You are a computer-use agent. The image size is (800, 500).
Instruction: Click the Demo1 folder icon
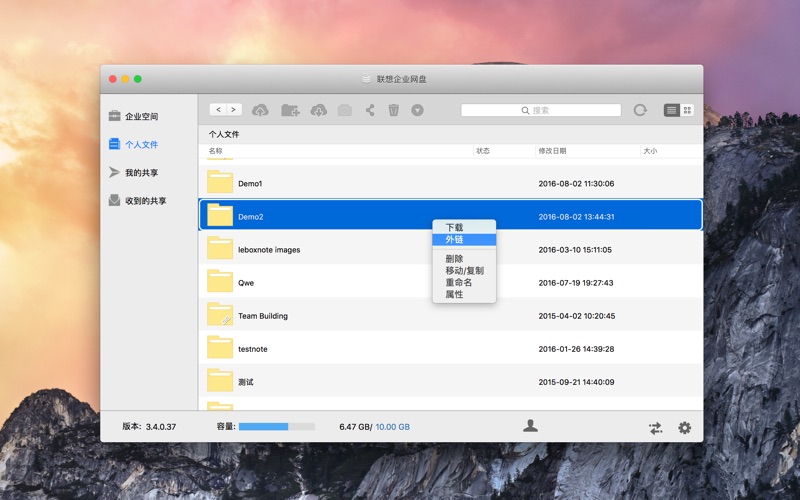pos(220,182)
